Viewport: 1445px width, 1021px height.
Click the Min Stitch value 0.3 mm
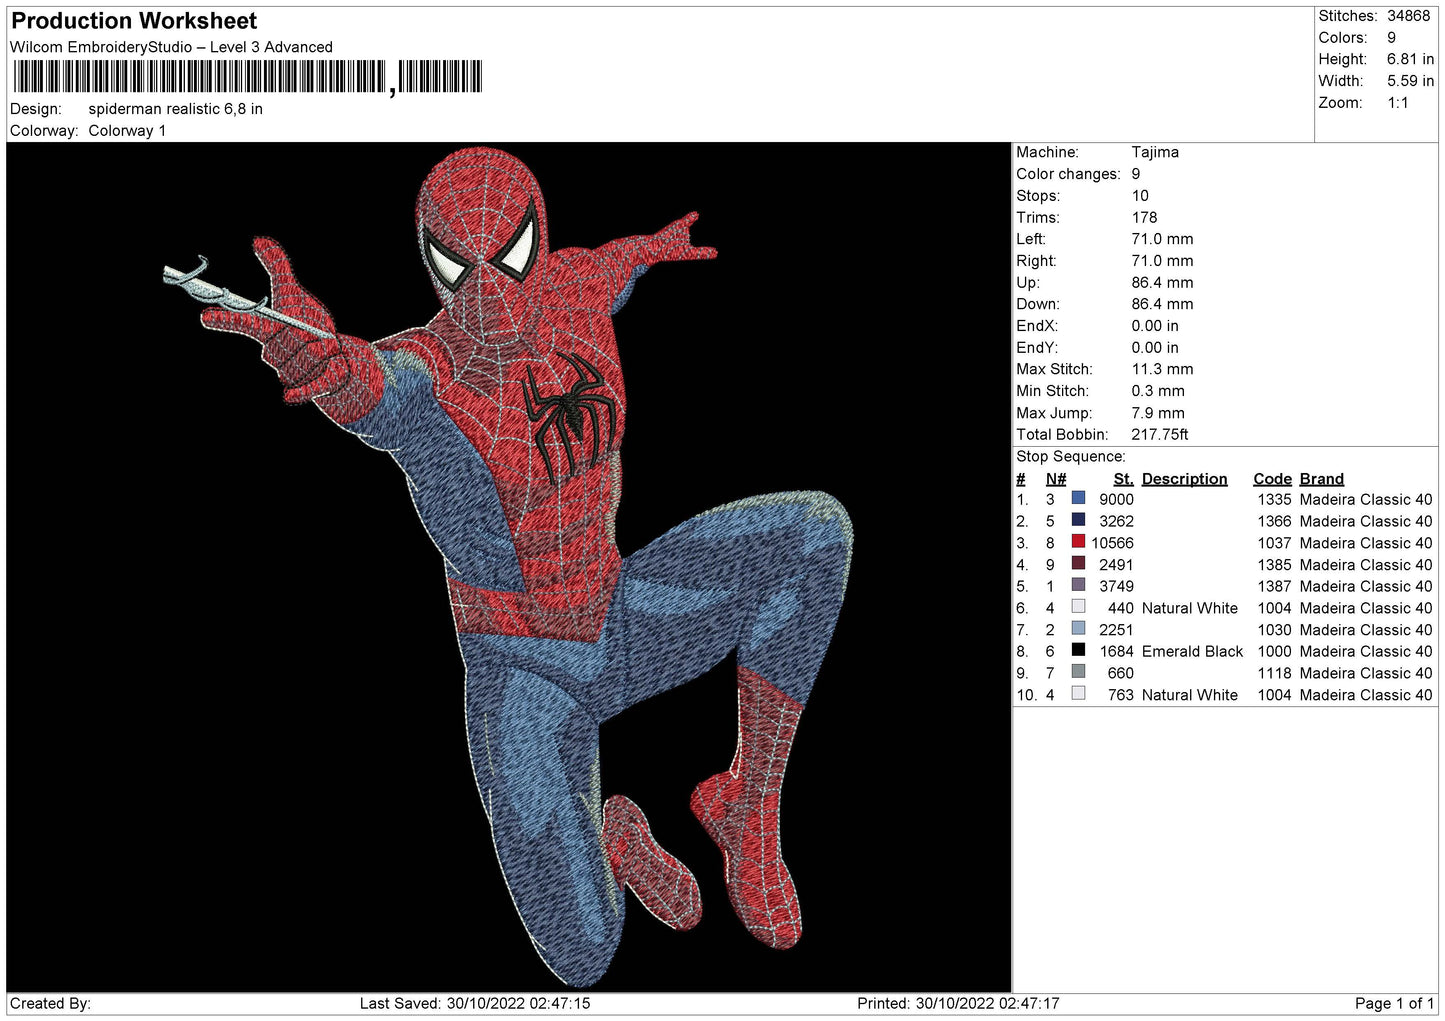[x=1158, y=391]
